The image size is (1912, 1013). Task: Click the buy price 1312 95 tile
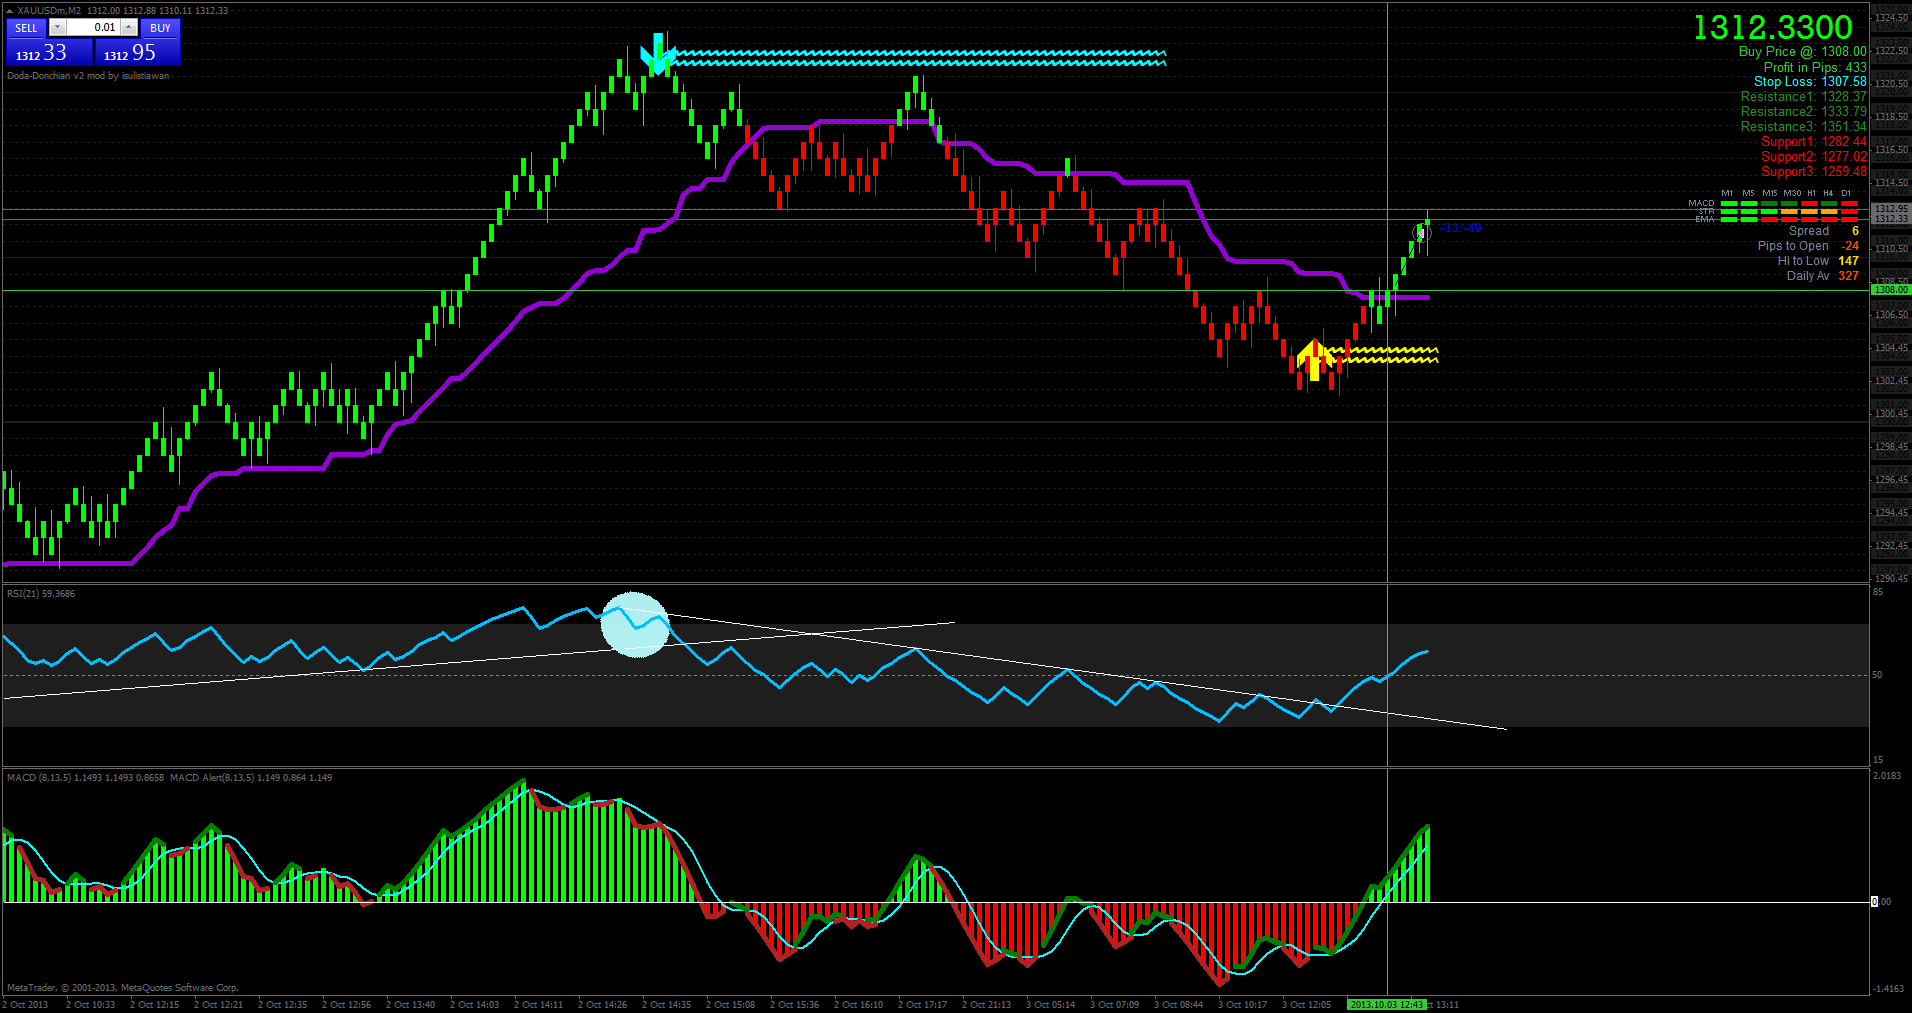point(138,52)
